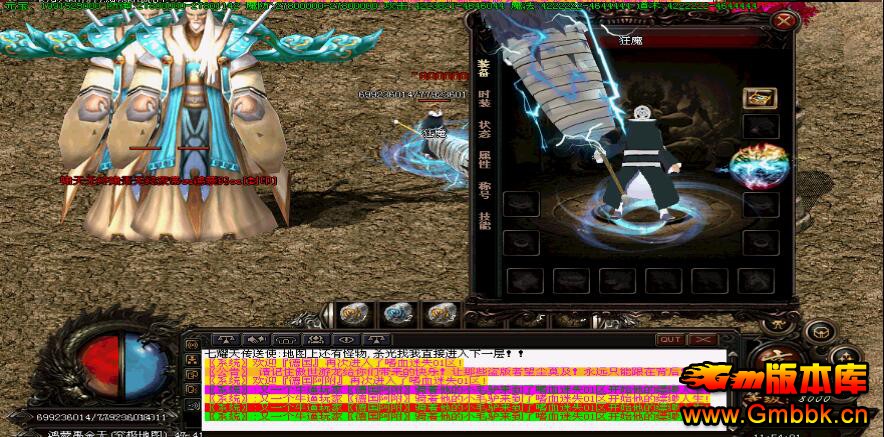
Task: Use the first skill in quick bar
Action: tap(352, 314)
